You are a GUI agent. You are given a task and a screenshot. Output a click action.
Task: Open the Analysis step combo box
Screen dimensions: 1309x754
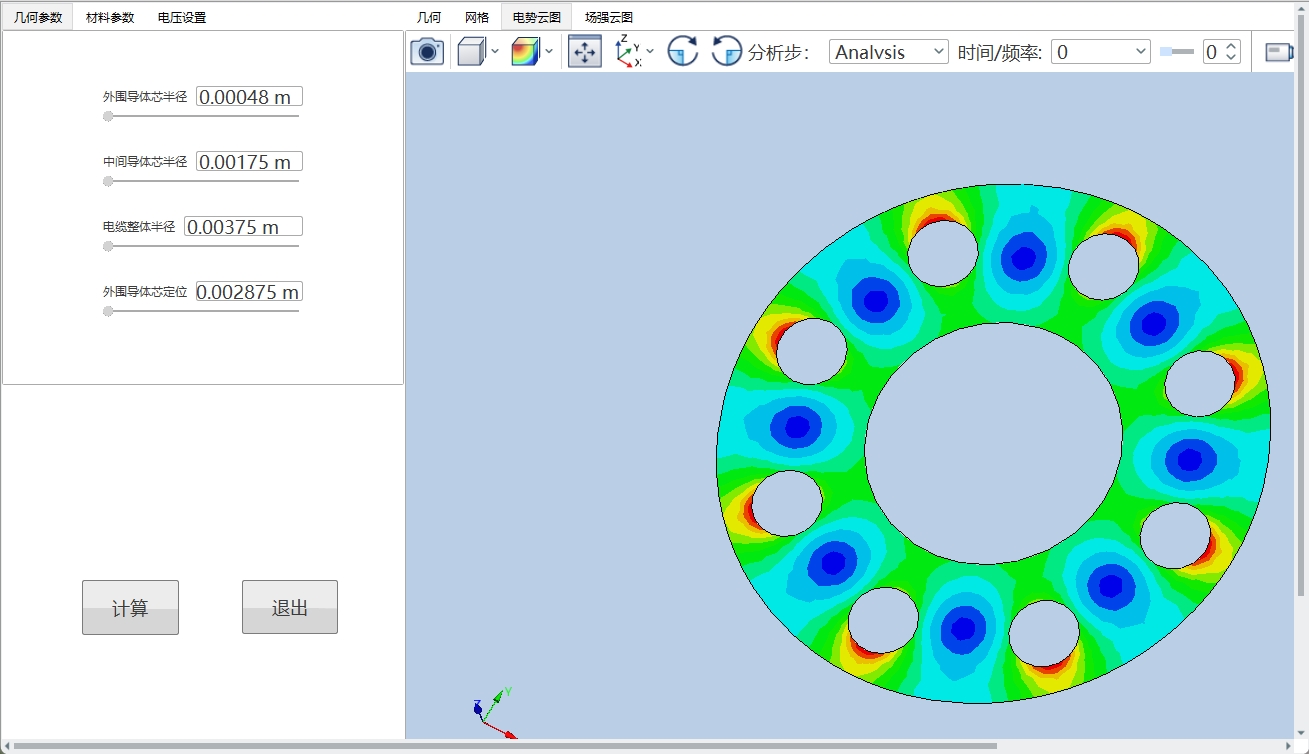(889, 52)
